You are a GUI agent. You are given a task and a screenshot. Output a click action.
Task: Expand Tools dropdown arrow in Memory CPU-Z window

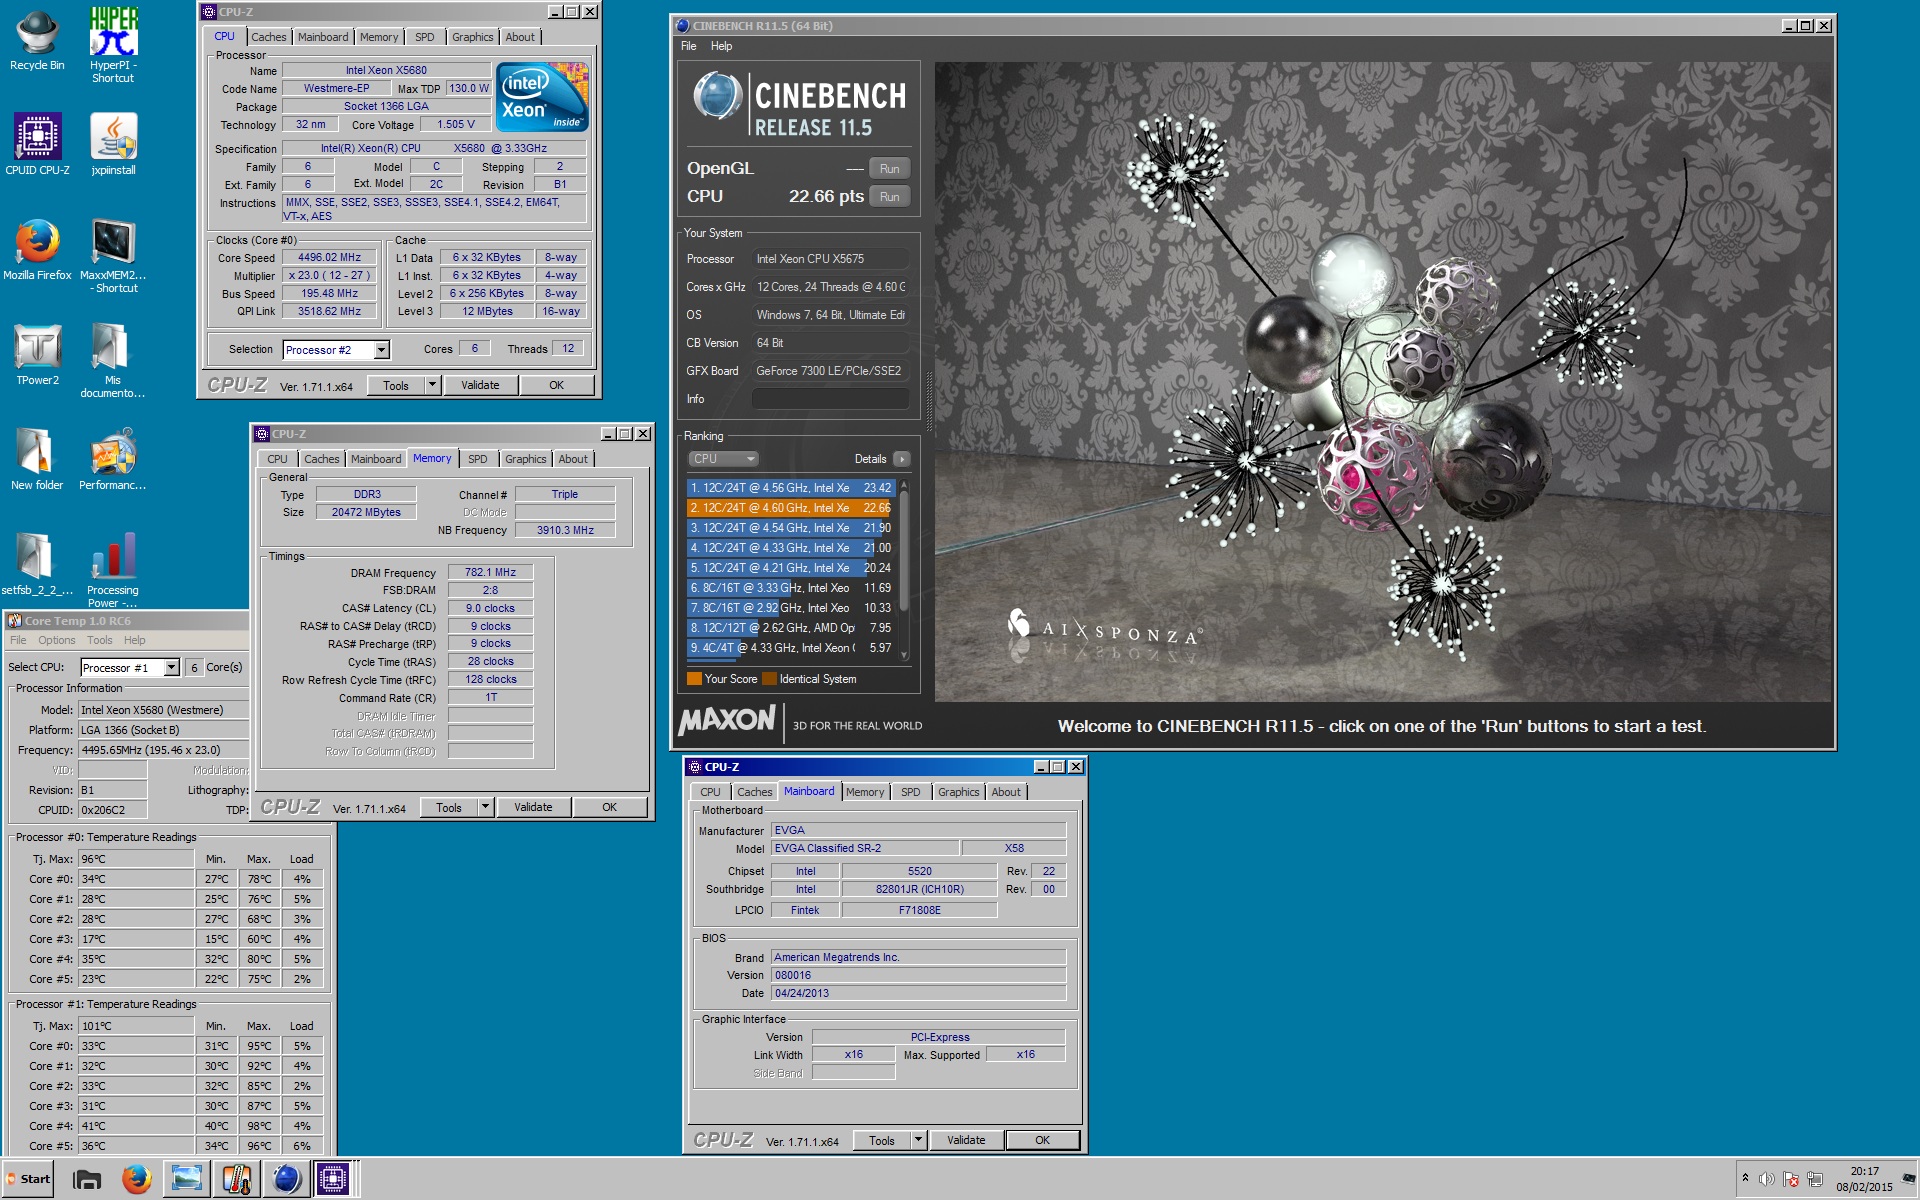click(486, 807)
